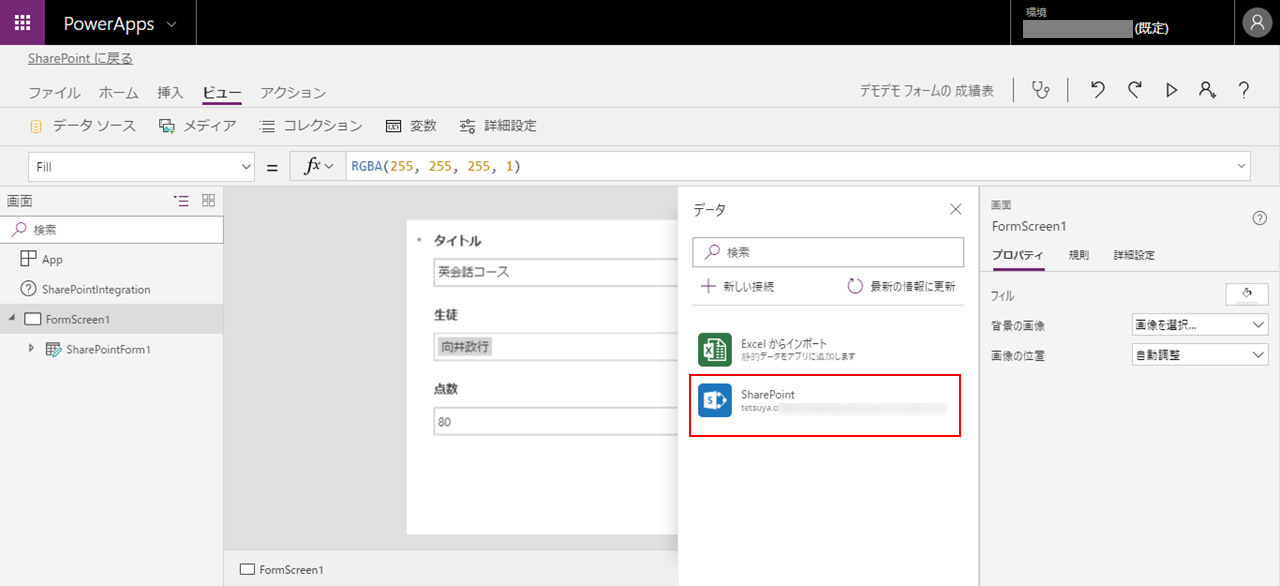Image resolution: width=1280 pixels, height=586 pixels.
Task: Share the app with add-user icon
Action: point(1208,91)
